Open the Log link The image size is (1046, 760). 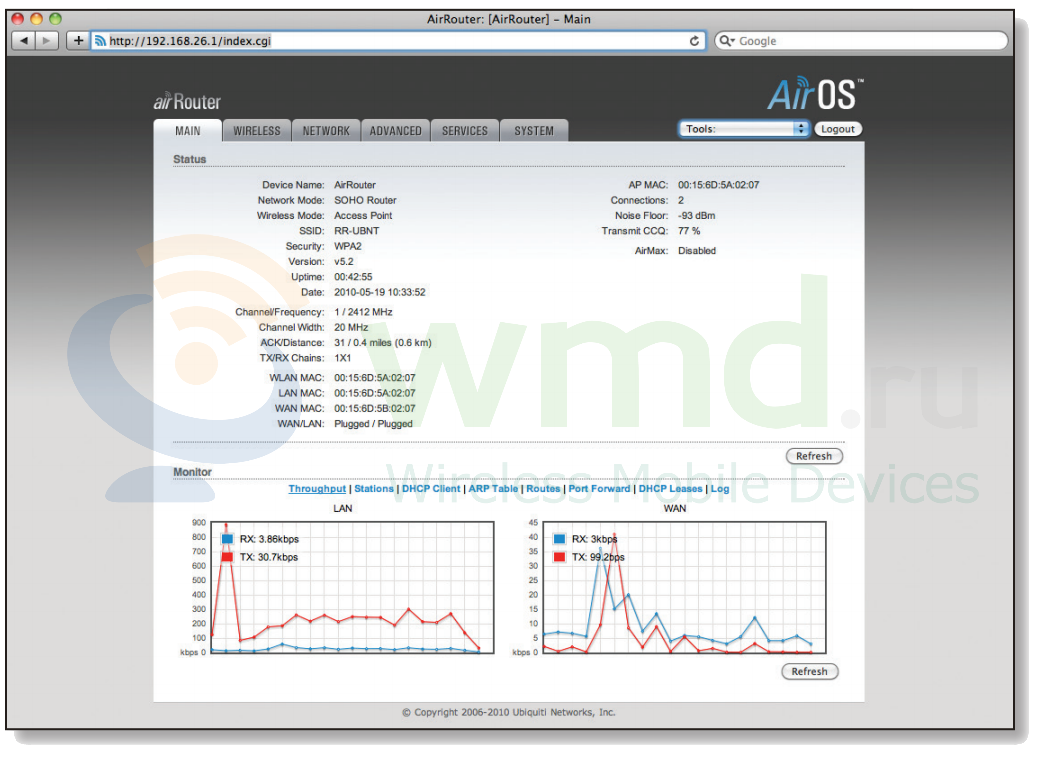720,488
